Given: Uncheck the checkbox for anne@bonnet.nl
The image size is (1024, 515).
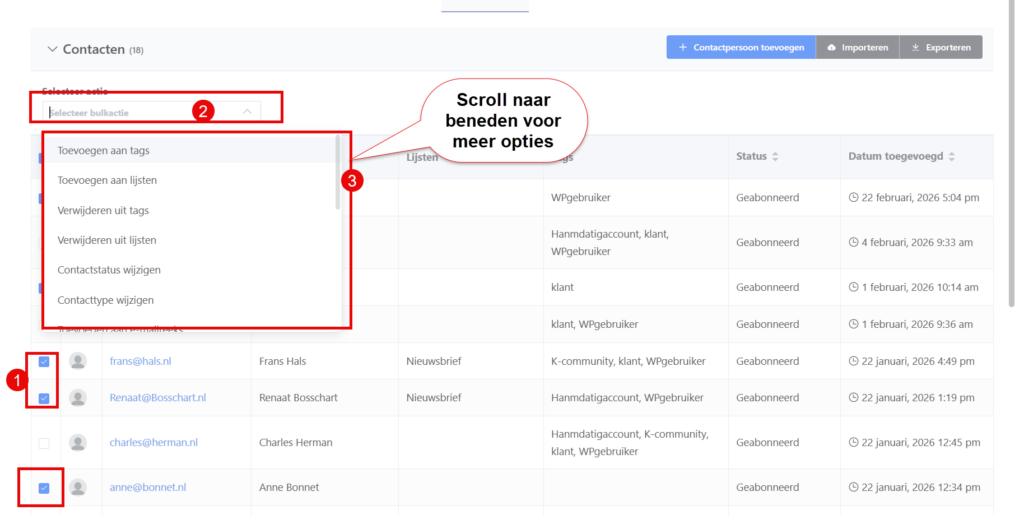Looking at the screenshot, I should coord(43,488).
